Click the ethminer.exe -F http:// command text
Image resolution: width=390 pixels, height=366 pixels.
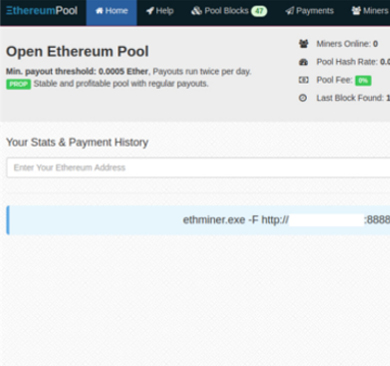click(236, 220)
